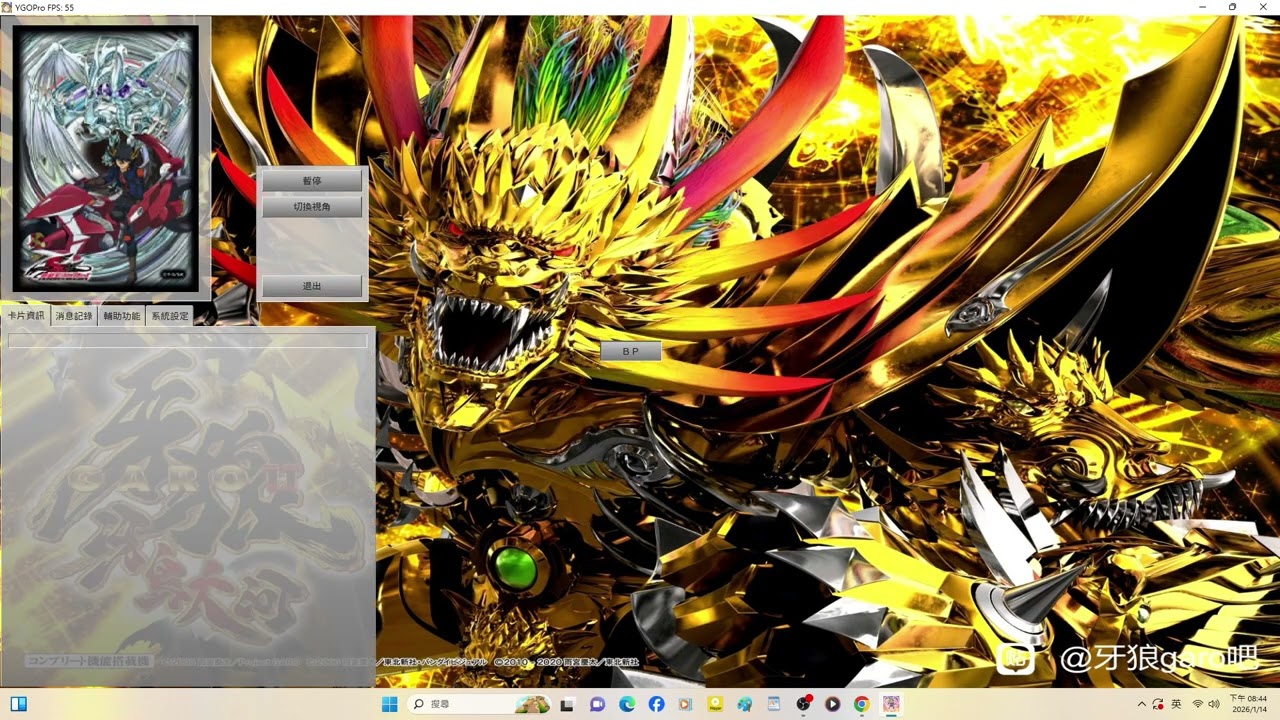Open the window-shaped app icon beside Paint
Viewport: 1280px width, 720px height.
[773, 704]
